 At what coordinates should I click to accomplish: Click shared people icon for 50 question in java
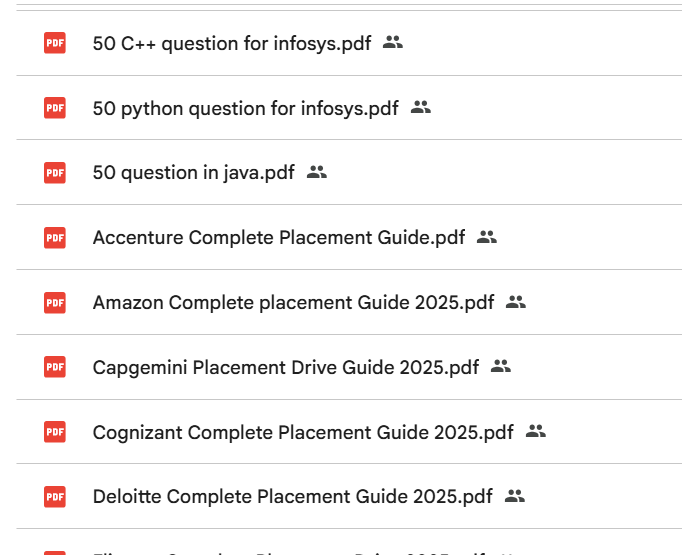[317, 172]
